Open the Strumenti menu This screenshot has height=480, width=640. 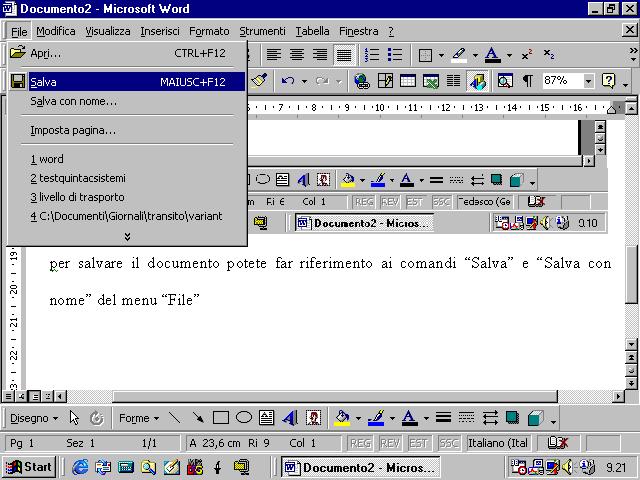tap(262, 31)
